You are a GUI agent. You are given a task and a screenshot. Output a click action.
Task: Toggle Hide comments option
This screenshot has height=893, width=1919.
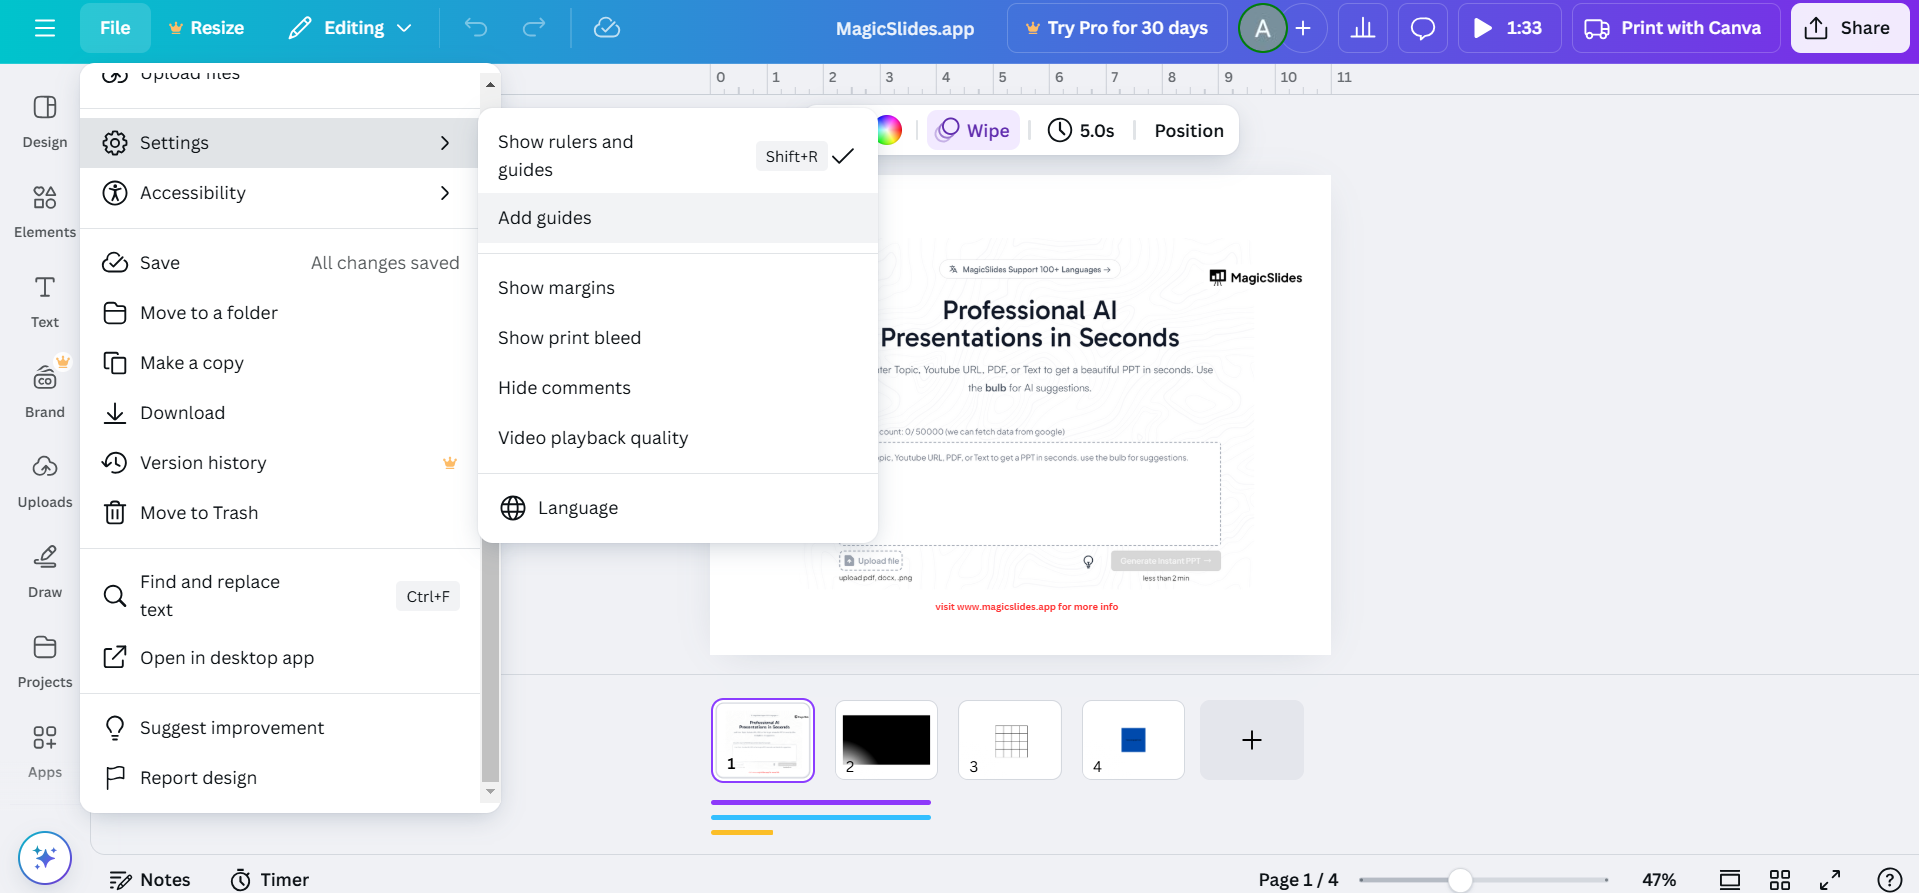click(678, 388)
